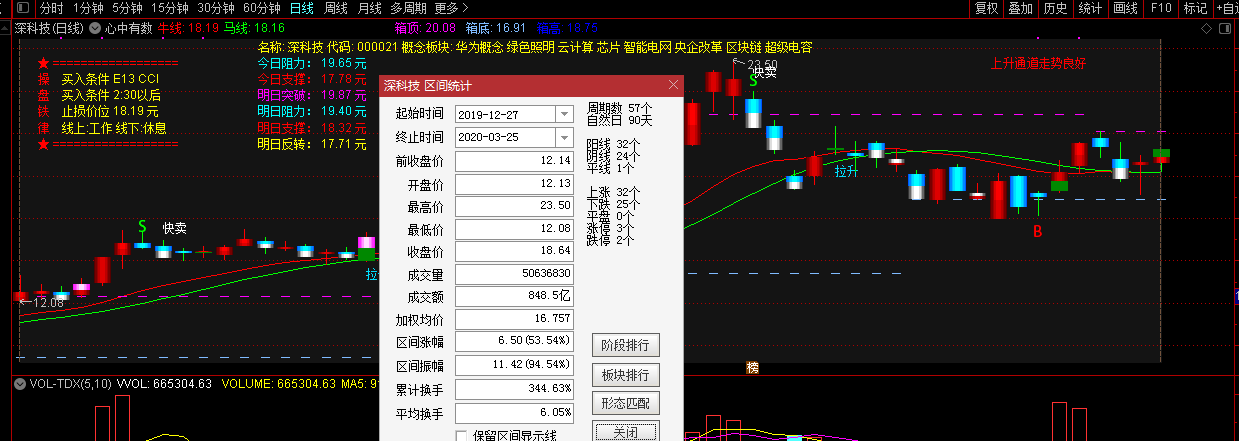Image resolution: width=1239 pixels, height=441 pixels.
Task: Switch to 分时 intraday view
Action: [x=51, y=8]
